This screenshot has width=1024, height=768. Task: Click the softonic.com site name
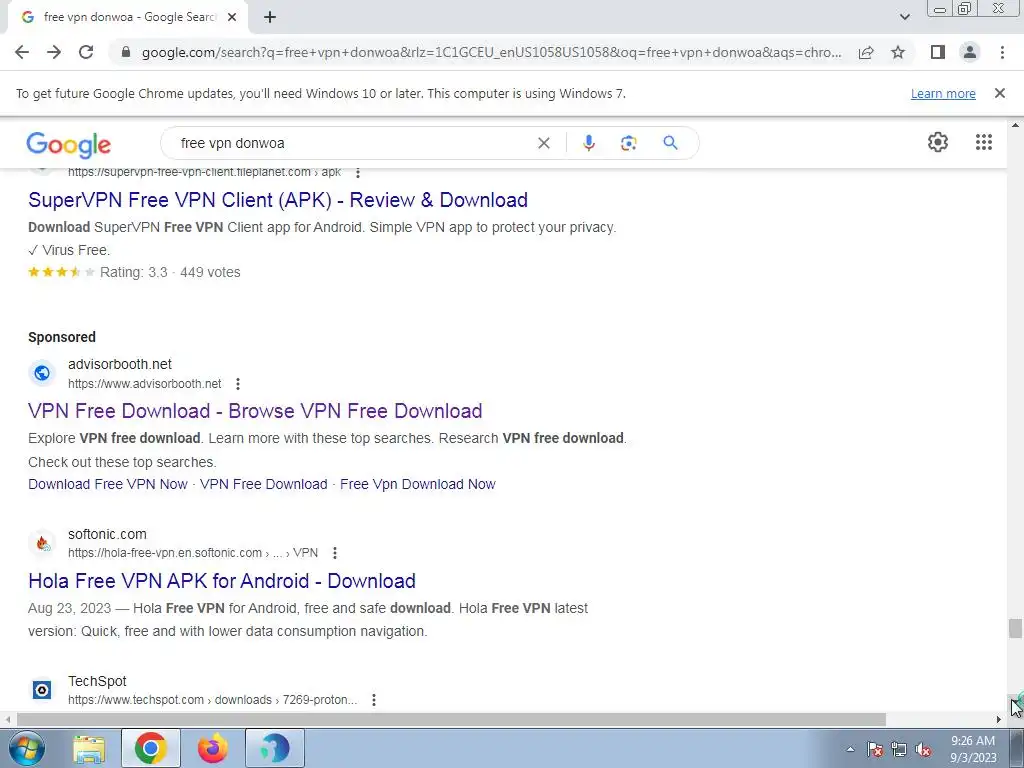pos(107,534)
